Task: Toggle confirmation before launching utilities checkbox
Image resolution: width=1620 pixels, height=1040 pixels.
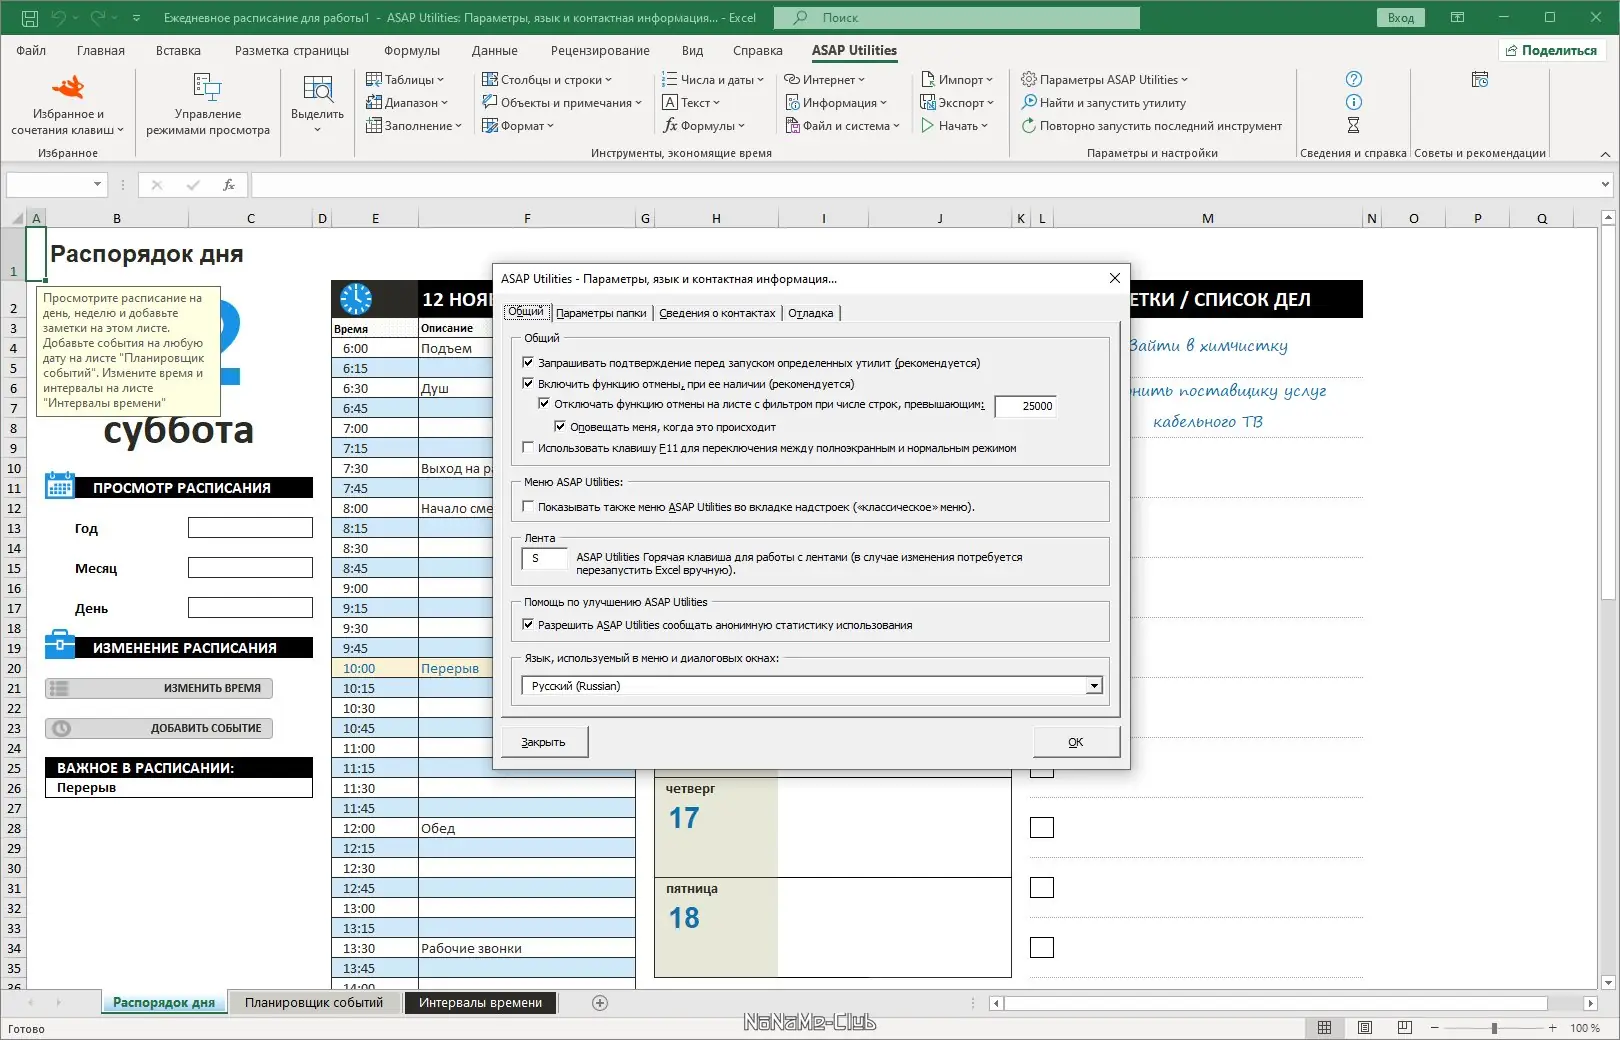Action: pyautogui.click(x=528, y=363)
